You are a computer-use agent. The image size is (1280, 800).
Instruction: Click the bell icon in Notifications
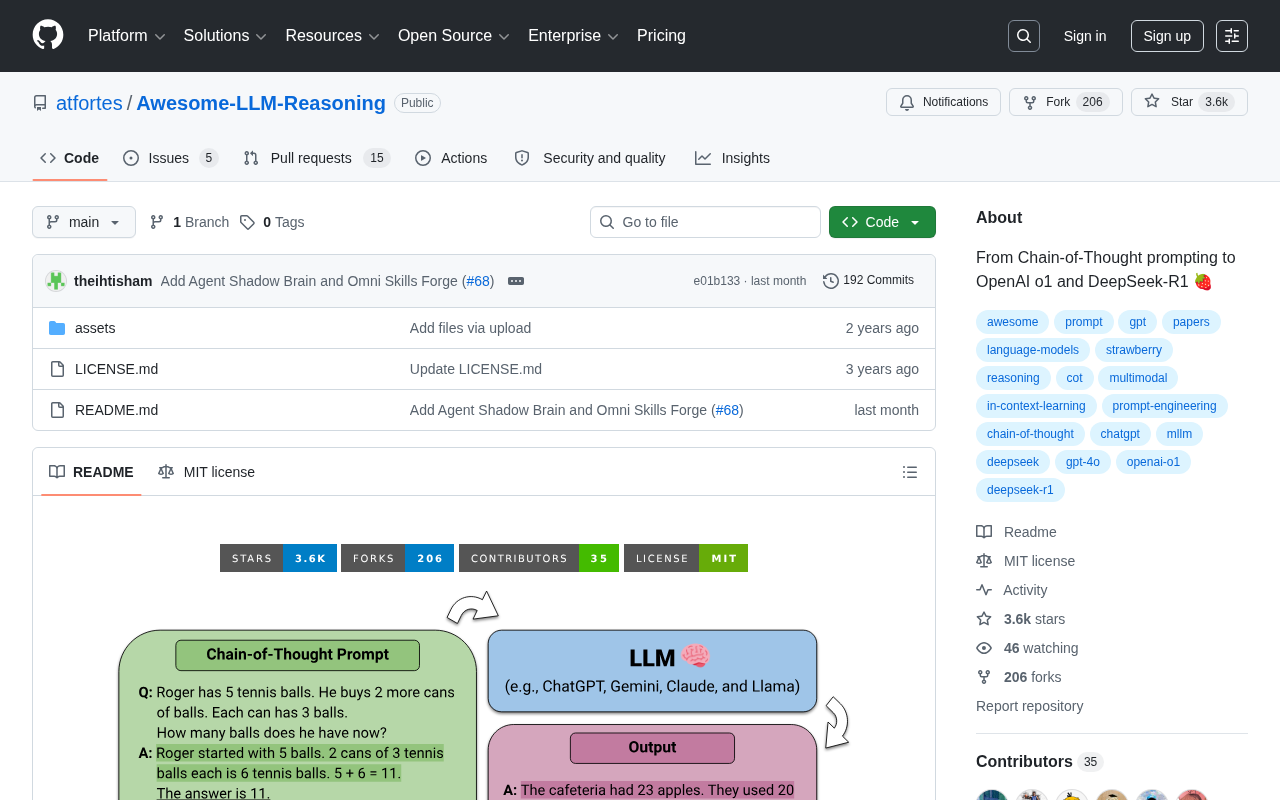(907, 102)
